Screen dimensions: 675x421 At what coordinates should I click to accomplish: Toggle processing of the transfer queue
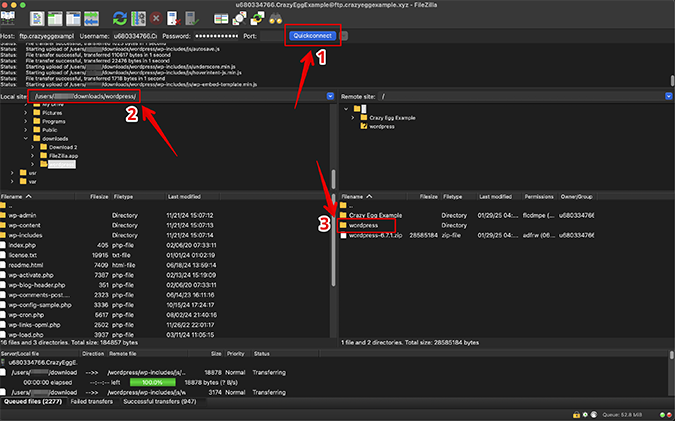138,19
